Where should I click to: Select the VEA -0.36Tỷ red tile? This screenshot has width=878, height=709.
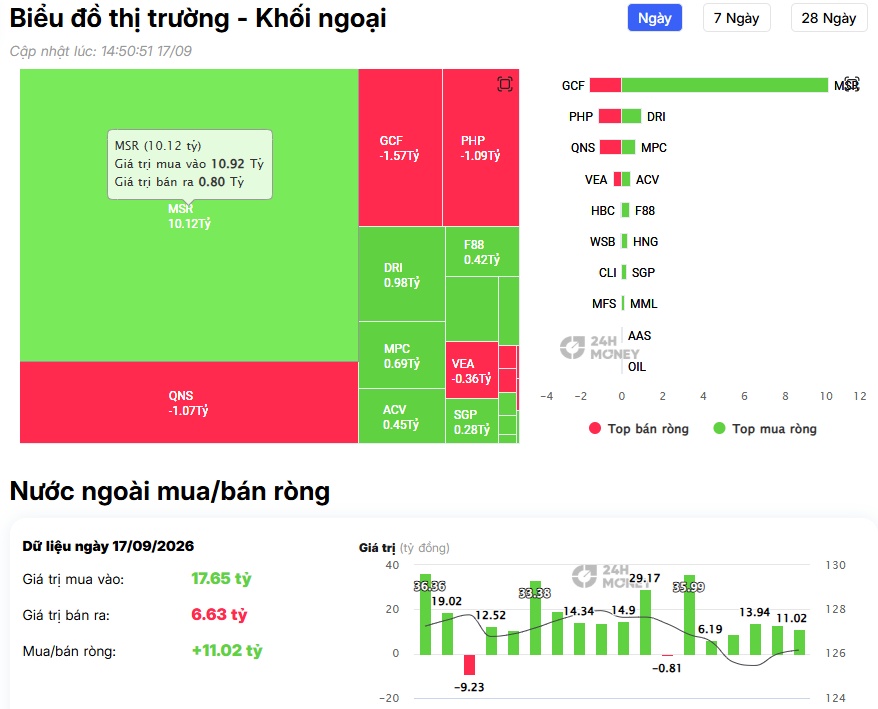pos(471,370)
